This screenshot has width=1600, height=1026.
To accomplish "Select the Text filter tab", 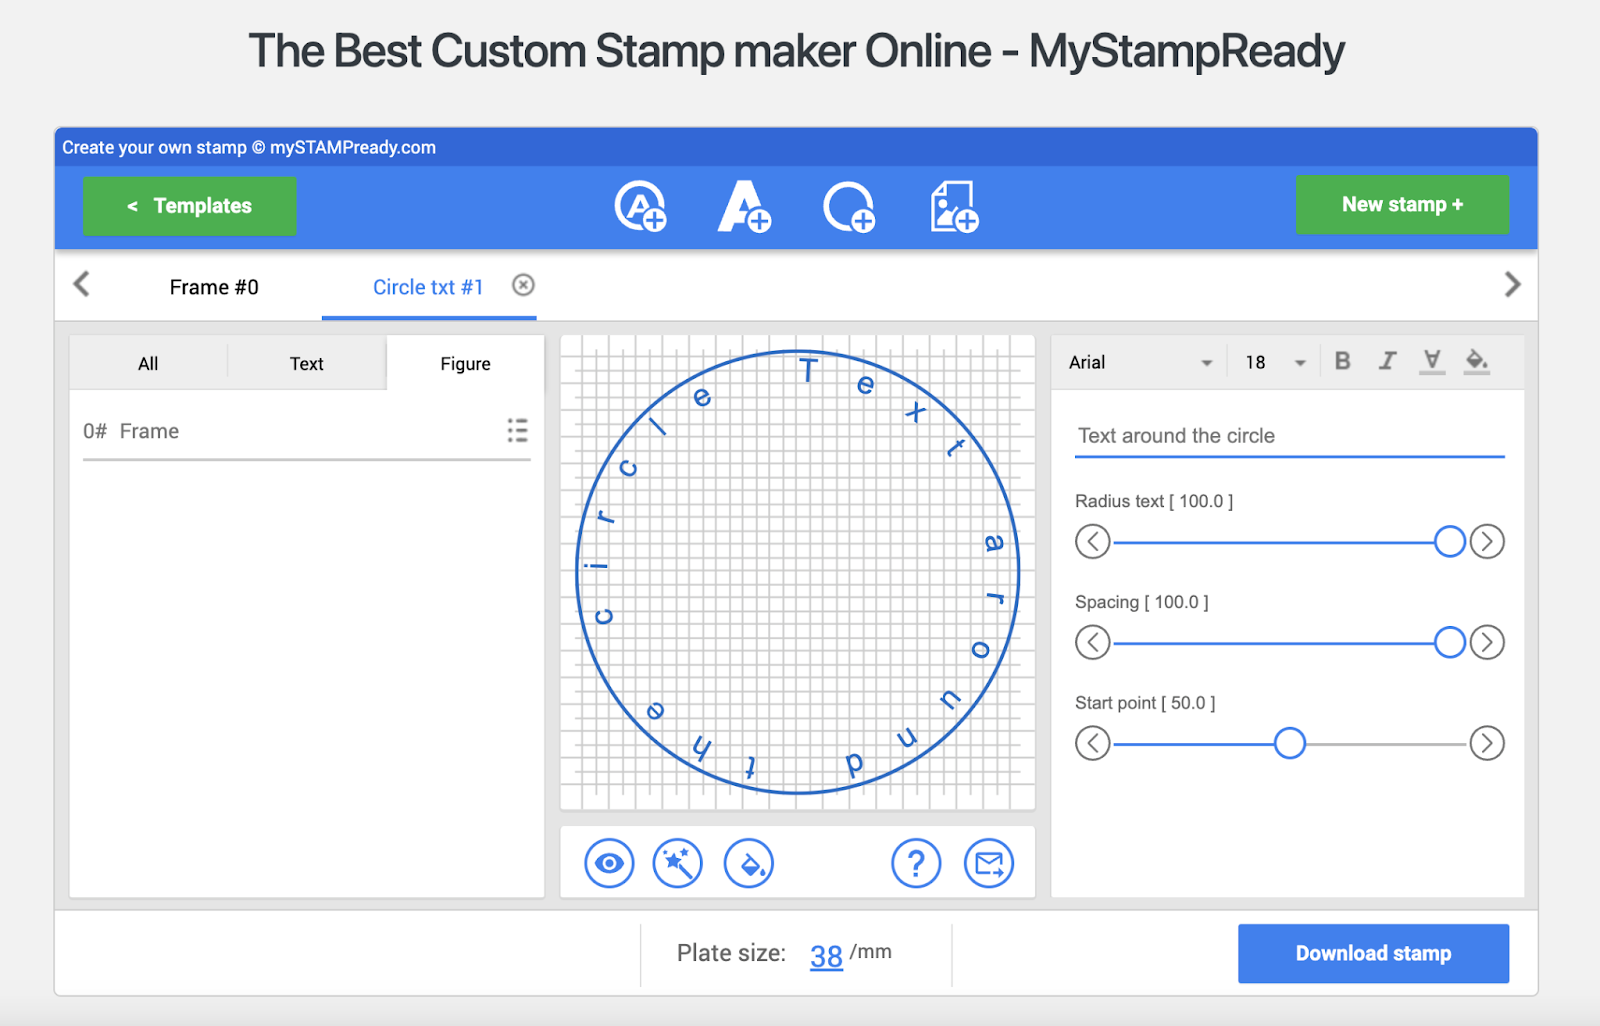I will [306, 364].
